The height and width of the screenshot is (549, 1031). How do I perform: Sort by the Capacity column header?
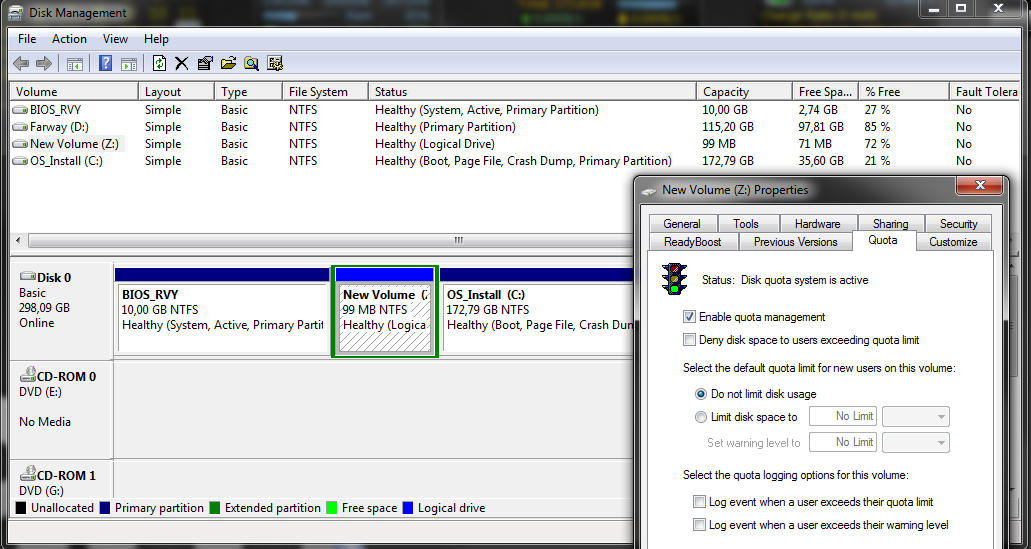pos(744,91)
